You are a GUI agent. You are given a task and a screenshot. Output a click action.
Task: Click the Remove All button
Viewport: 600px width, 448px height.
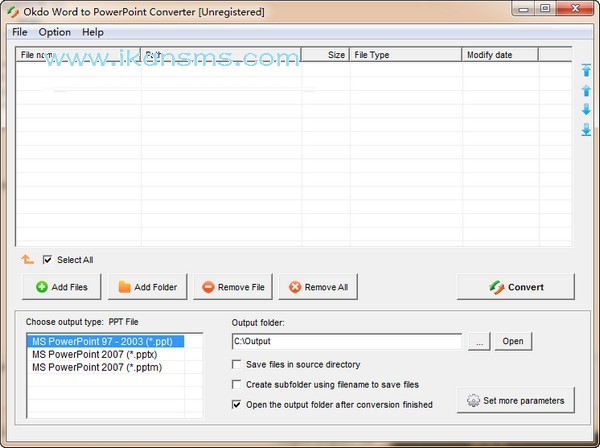(318, 287)
